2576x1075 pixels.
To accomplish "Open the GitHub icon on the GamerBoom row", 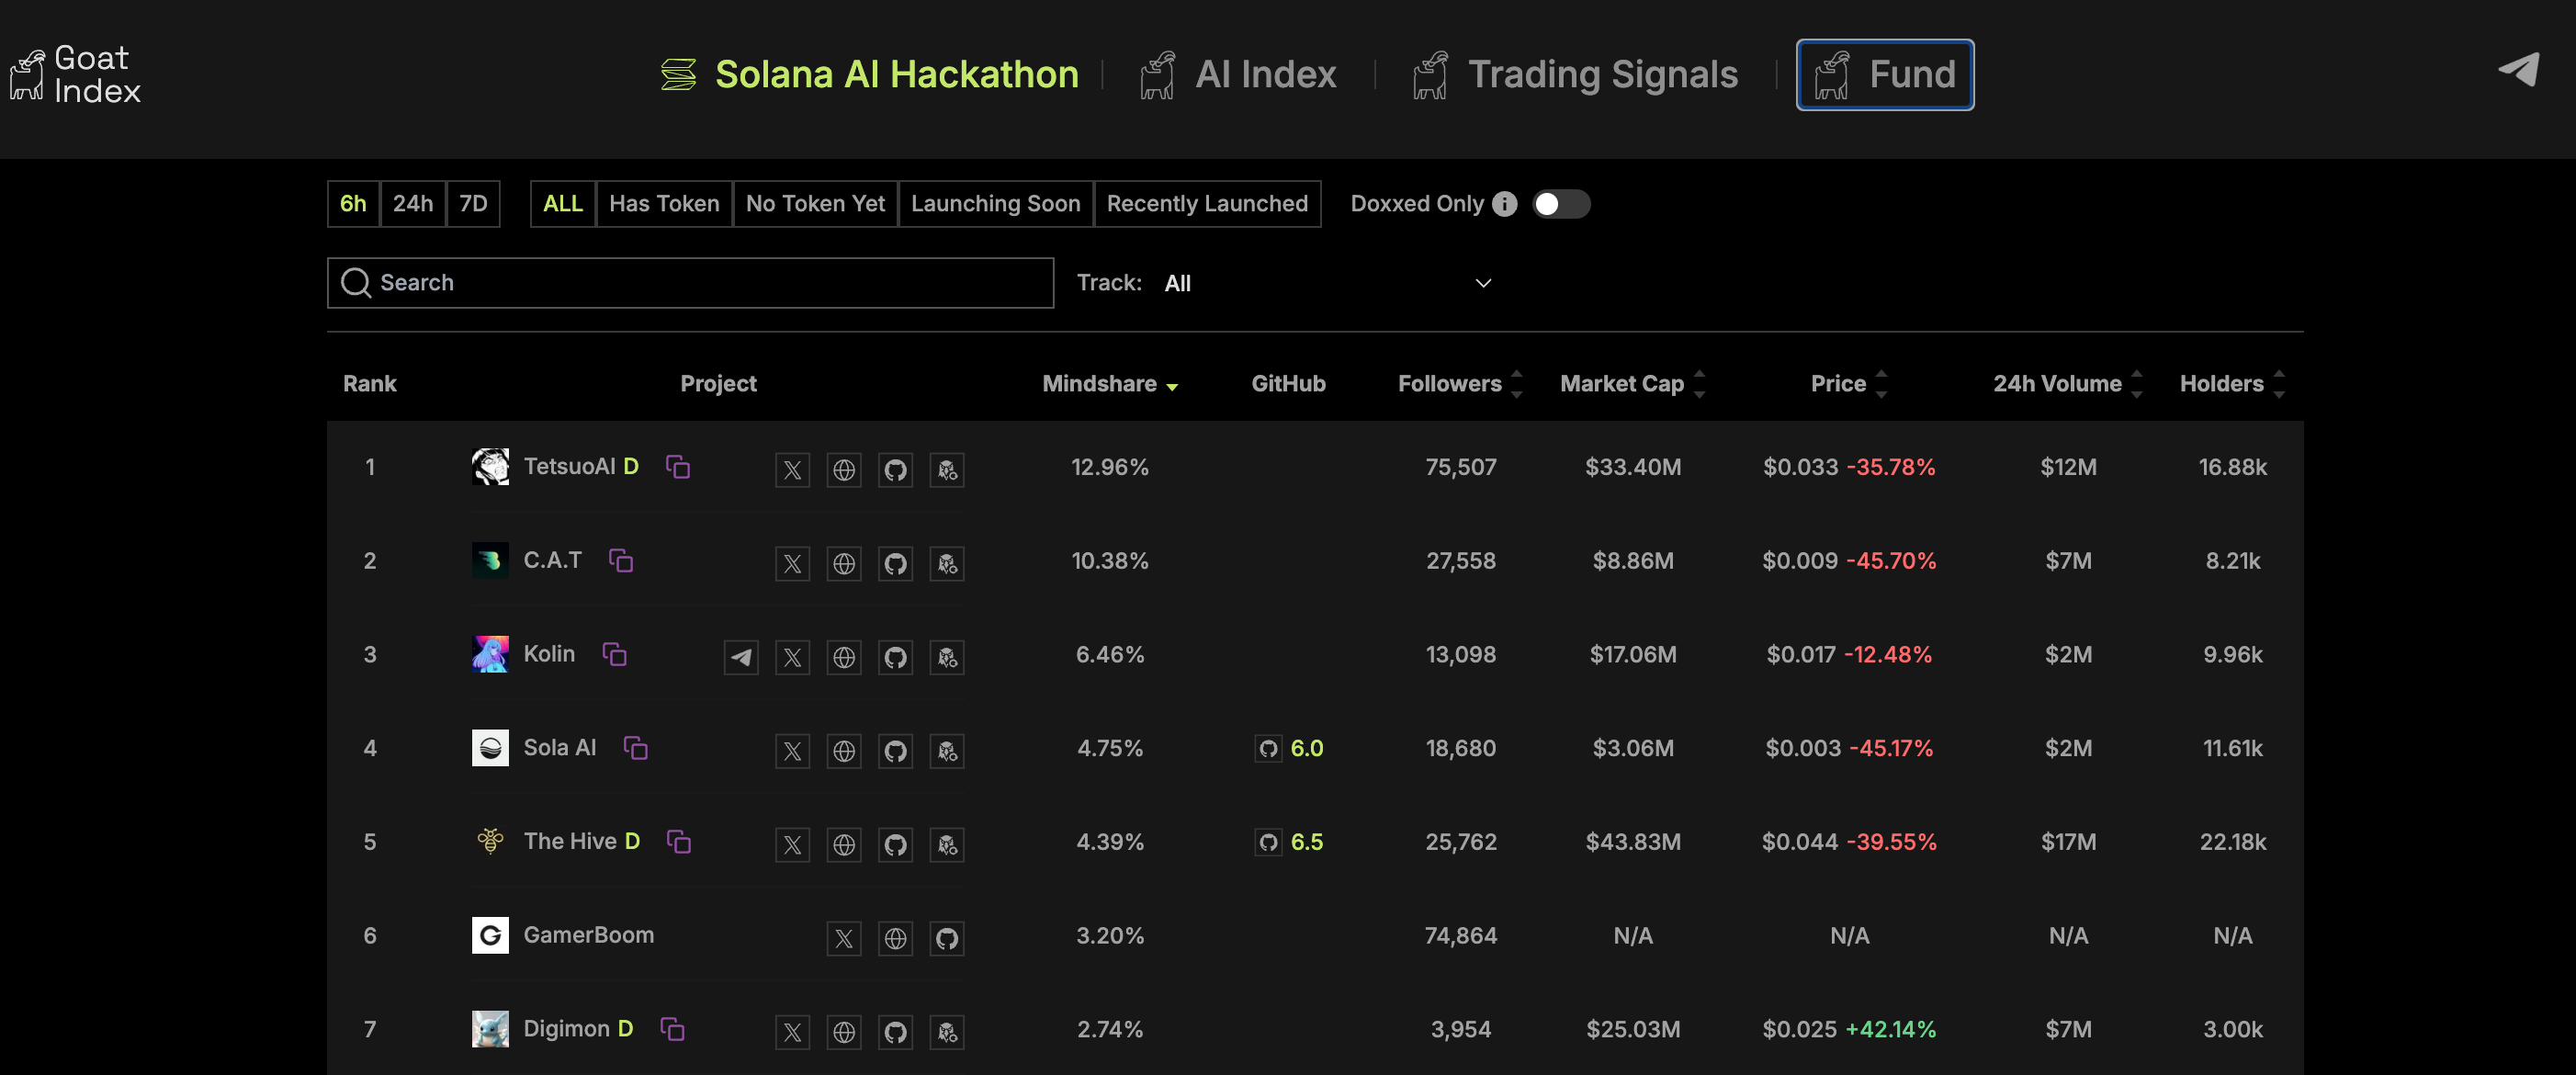I will 947,938.
